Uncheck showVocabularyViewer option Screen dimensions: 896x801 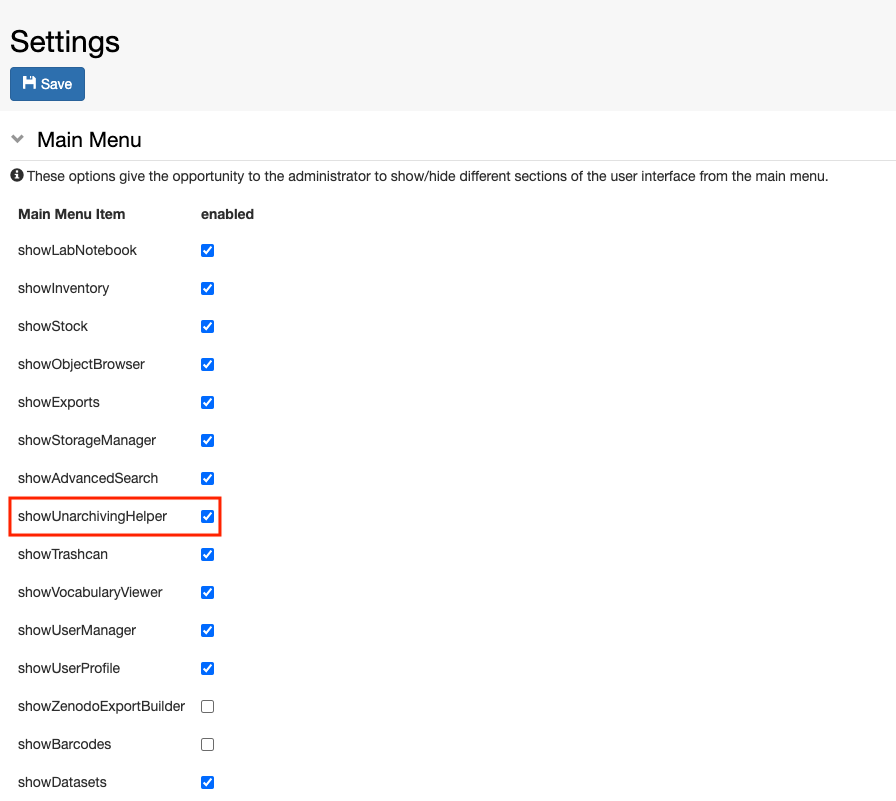(207, 592)
